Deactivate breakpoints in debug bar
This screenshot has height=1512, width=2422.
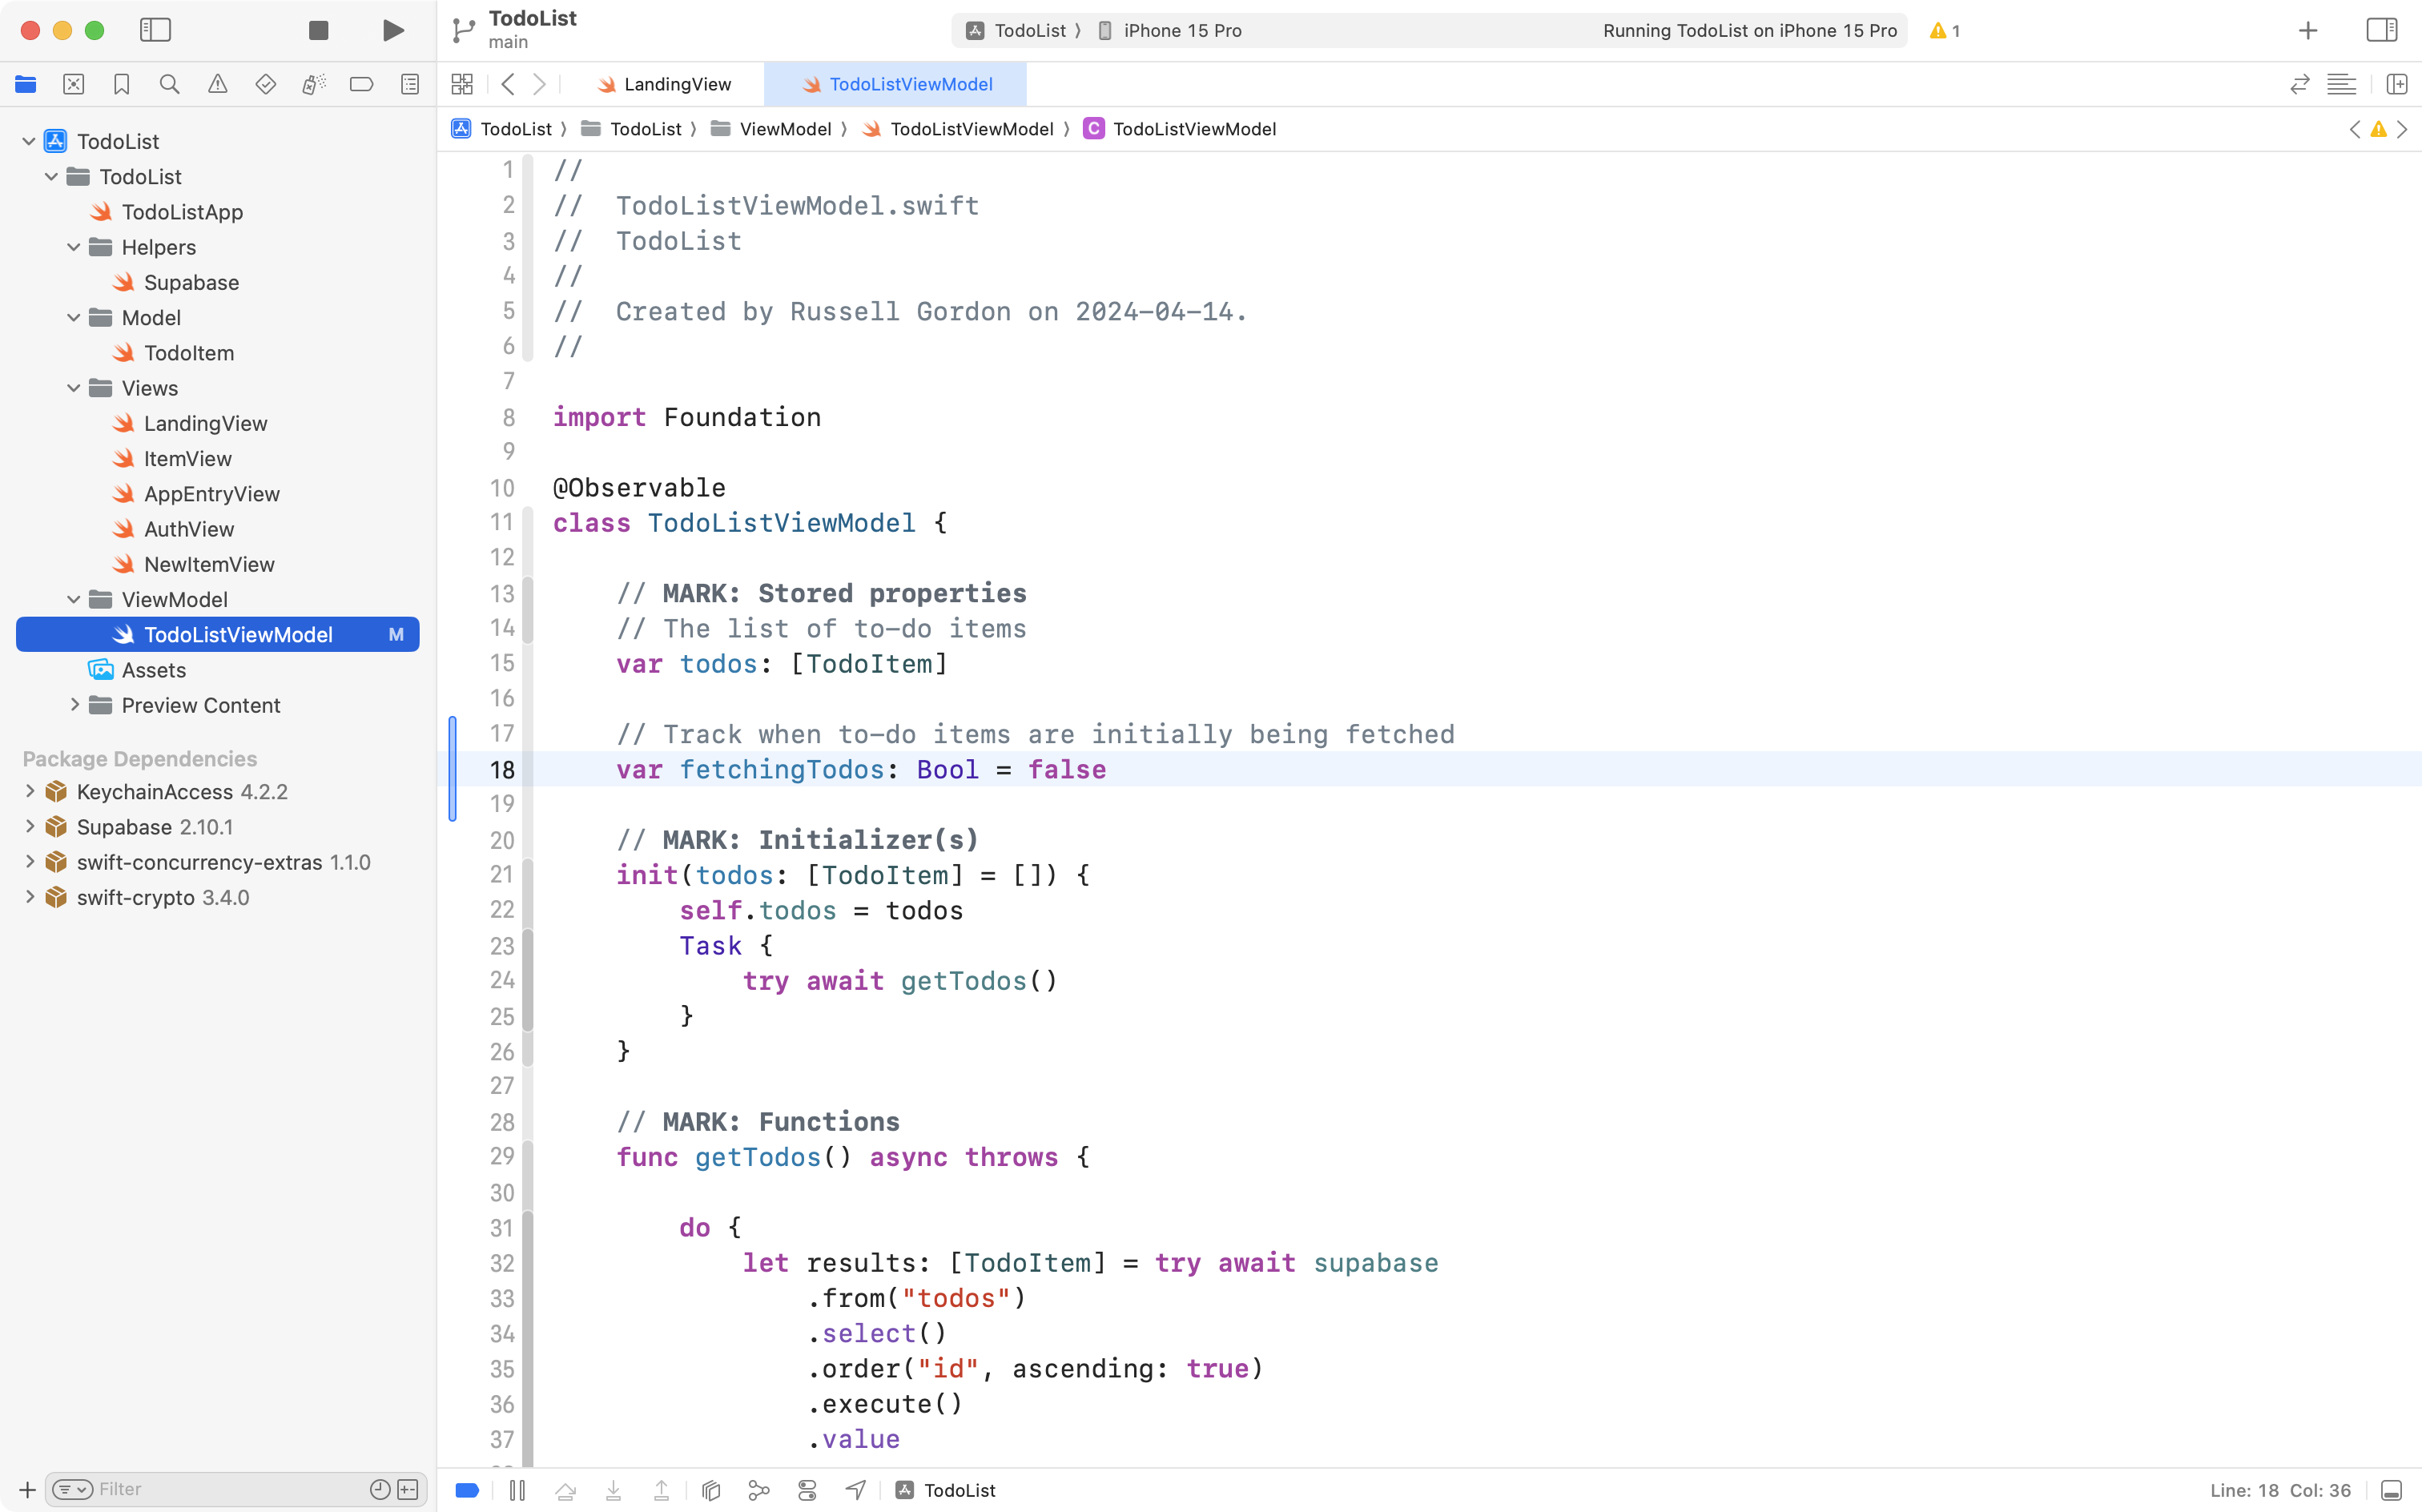click(x=466, y=1489)
